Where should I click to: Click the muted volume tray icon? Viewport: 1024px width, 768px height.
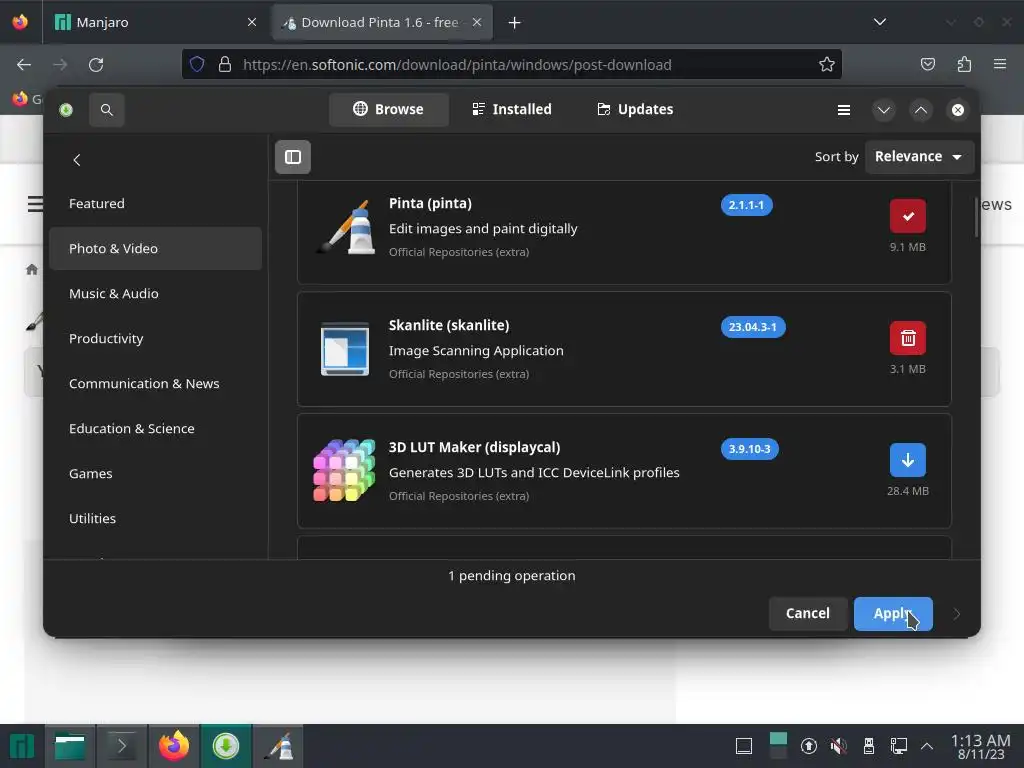tap(839, 746)
